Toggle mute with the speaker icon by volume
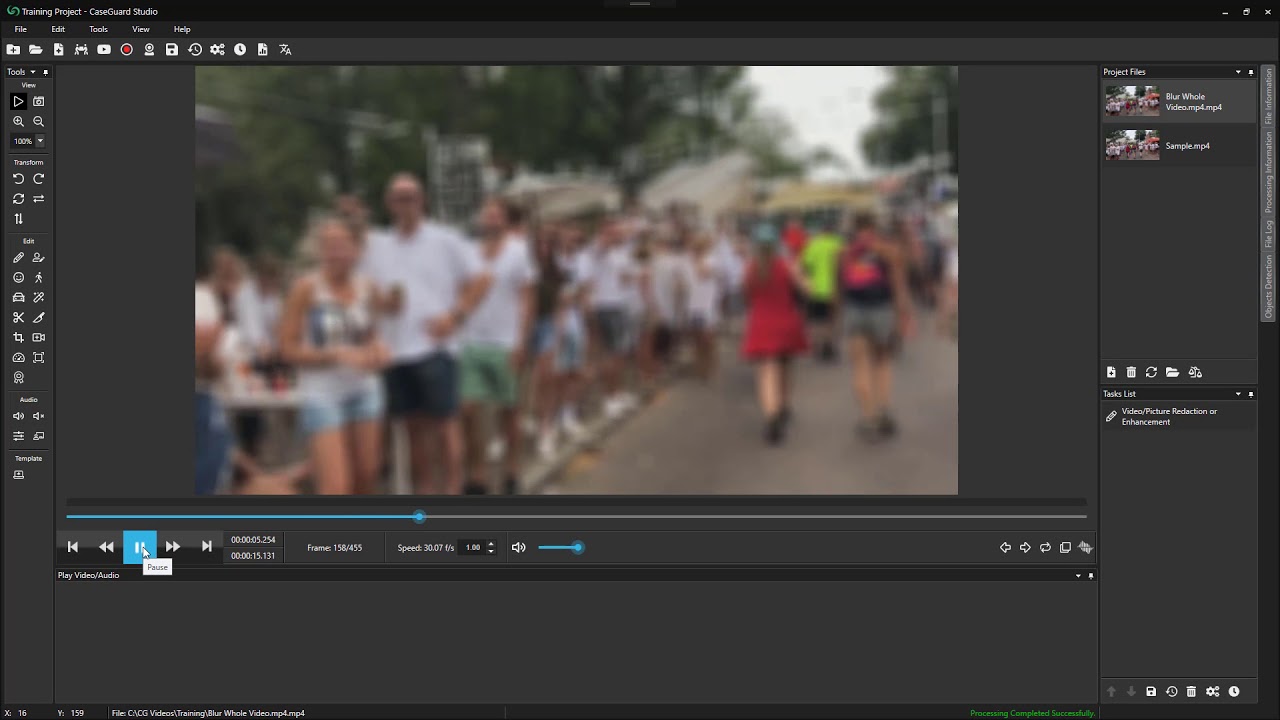This screenshot has height=720, width=1280. click(518, 548)
